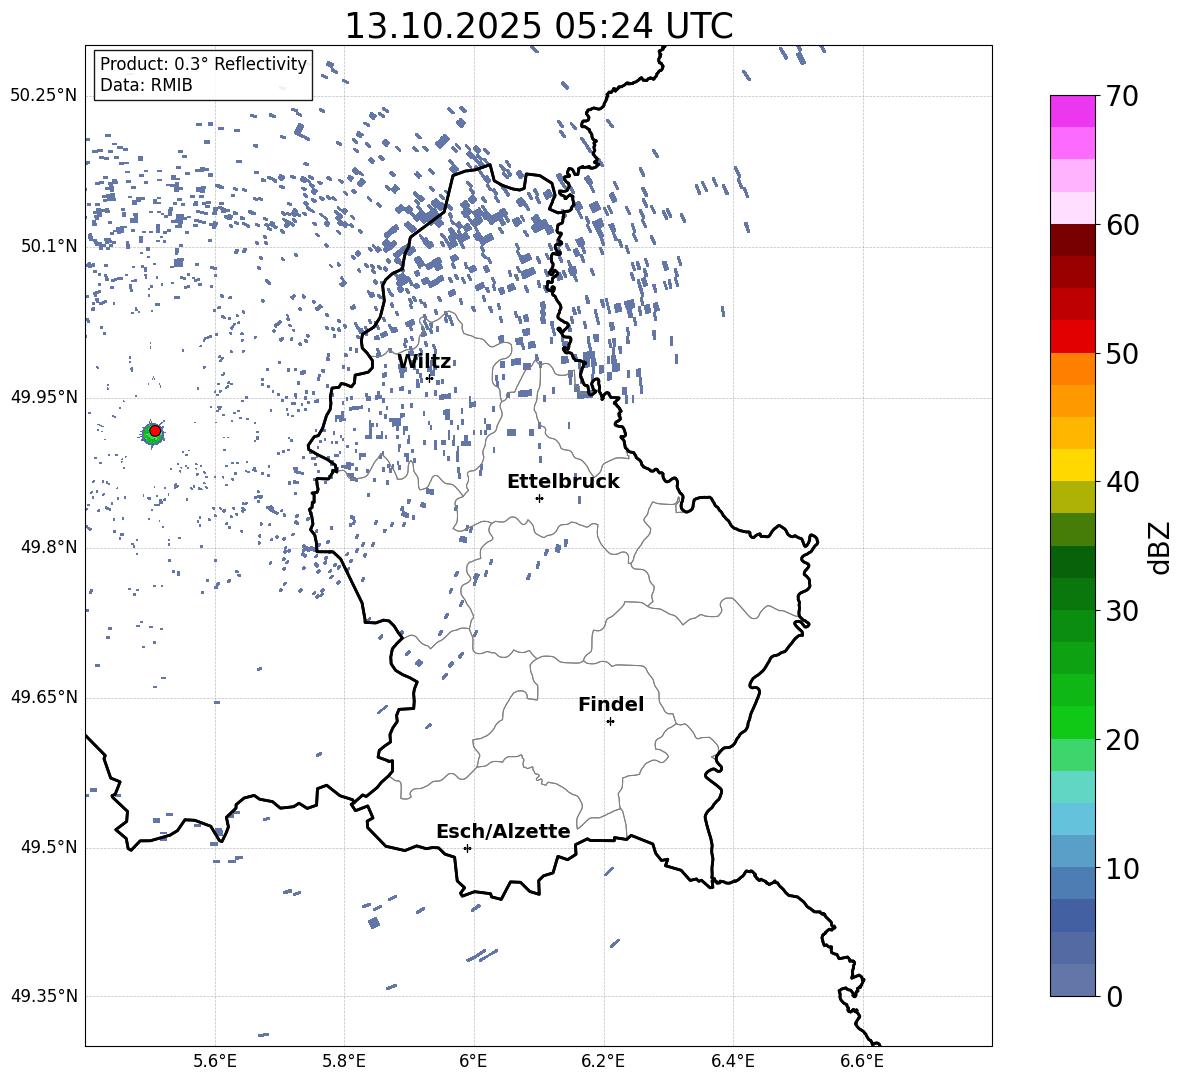Click the 49.5°N latitude label
Viewport: 1184px width, 1081px height.
click(49, 847)
